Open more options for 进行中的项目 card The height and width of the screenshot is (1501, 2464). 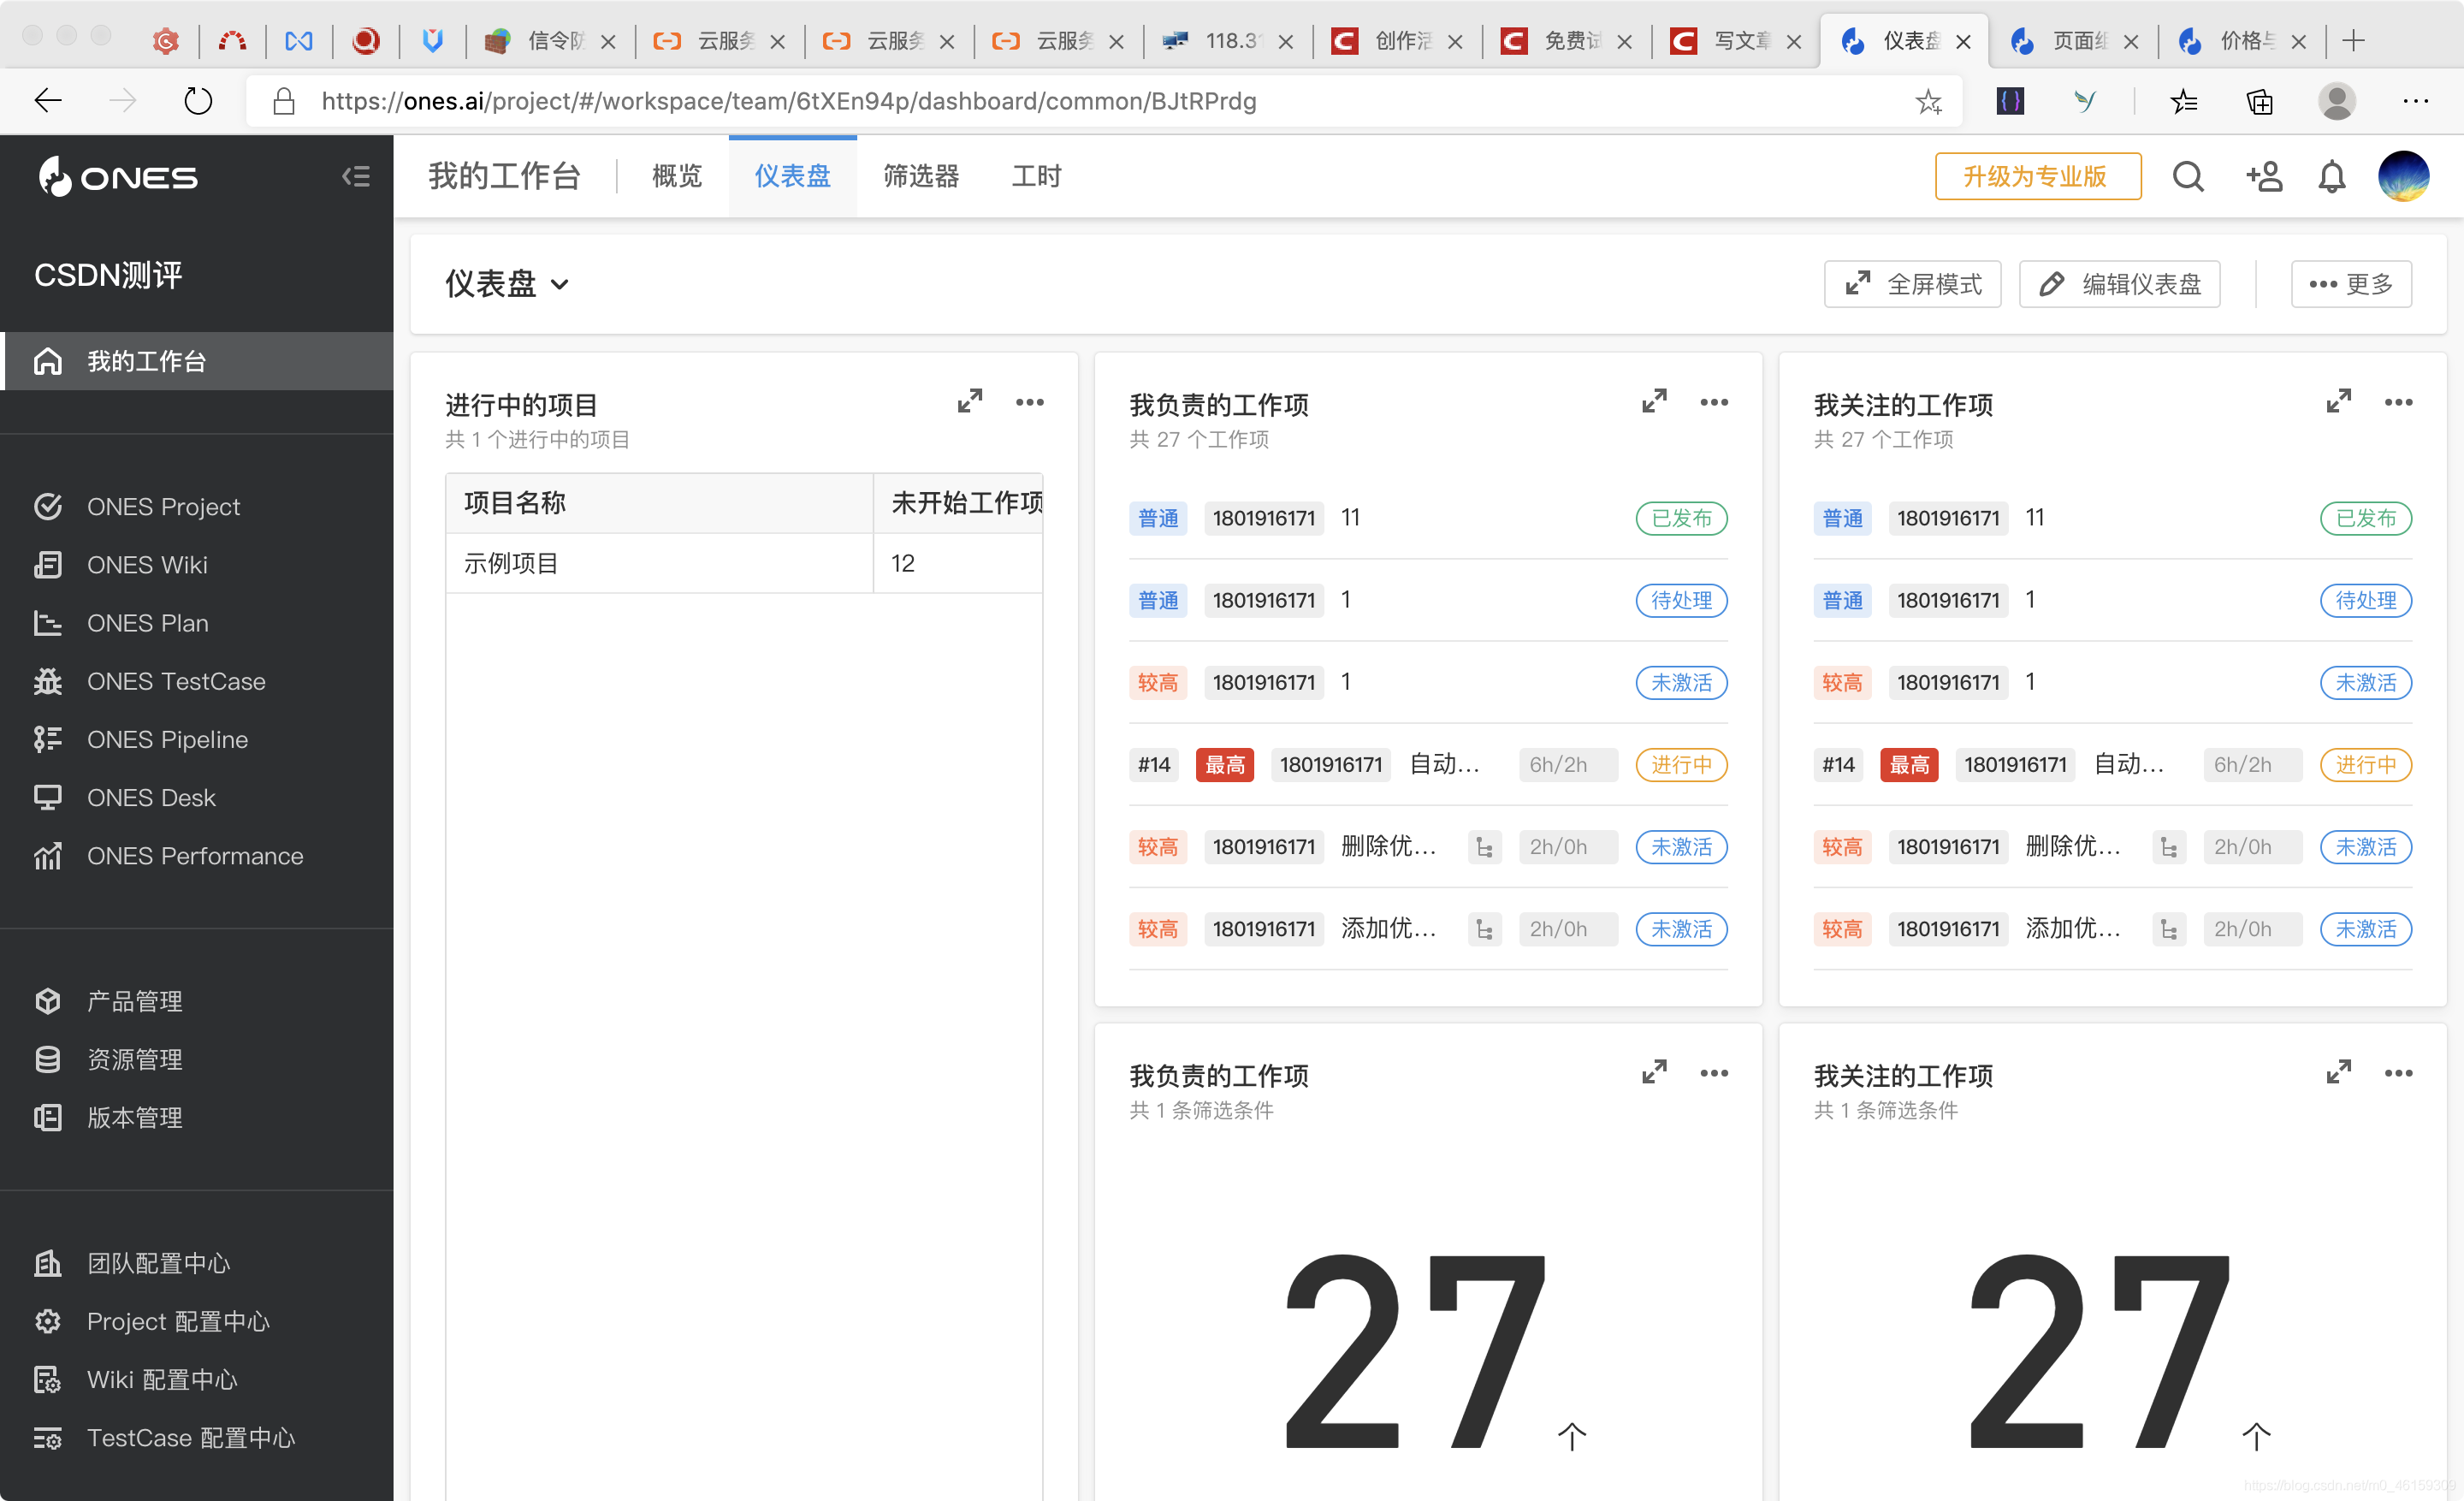click(1029, 402)
